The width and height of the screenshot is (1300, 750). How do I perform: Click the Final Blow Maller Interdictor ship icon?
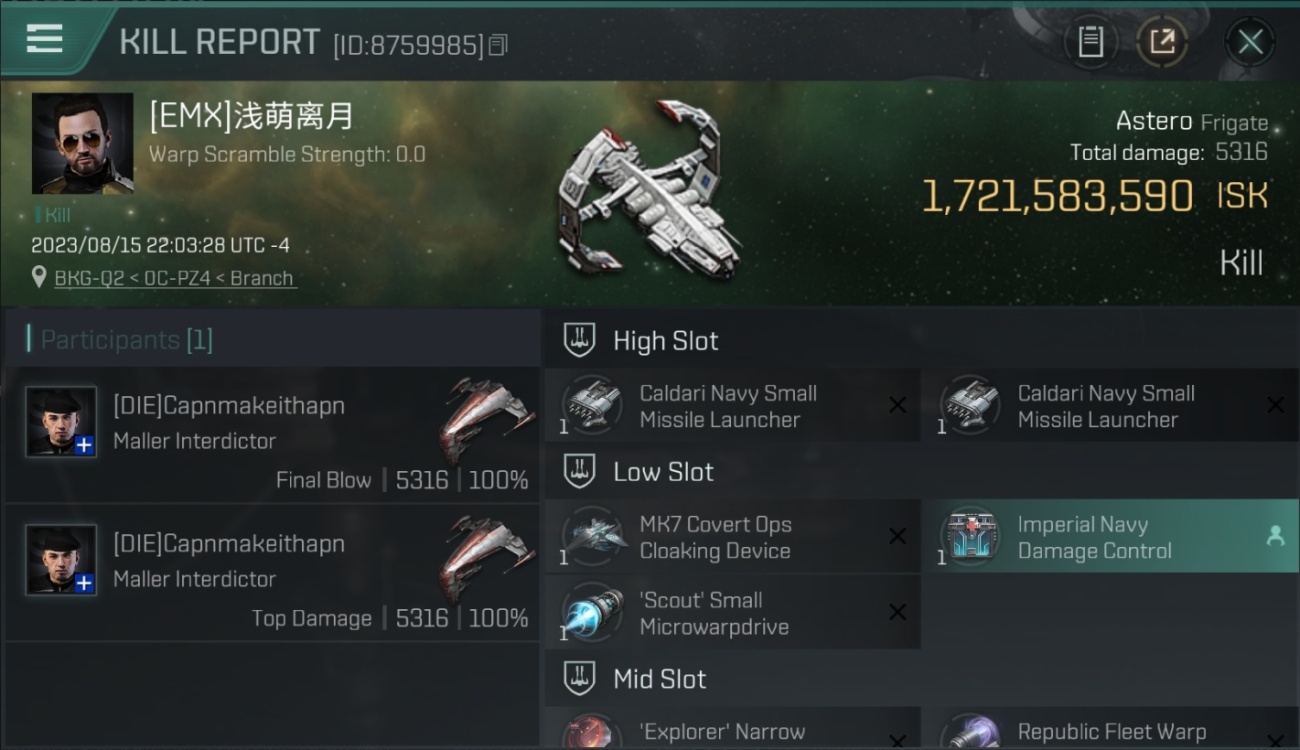(x=486, y=418)
